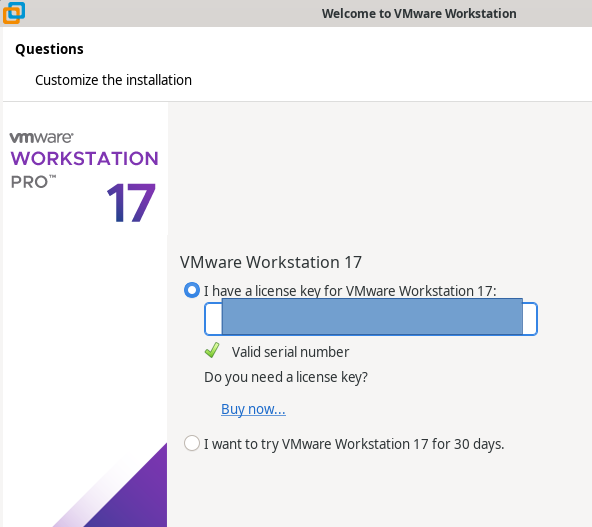The height and width of the screenshot is (527, 592).
Task: Open the 'Buy now...' link
Action: coord(253,409)
